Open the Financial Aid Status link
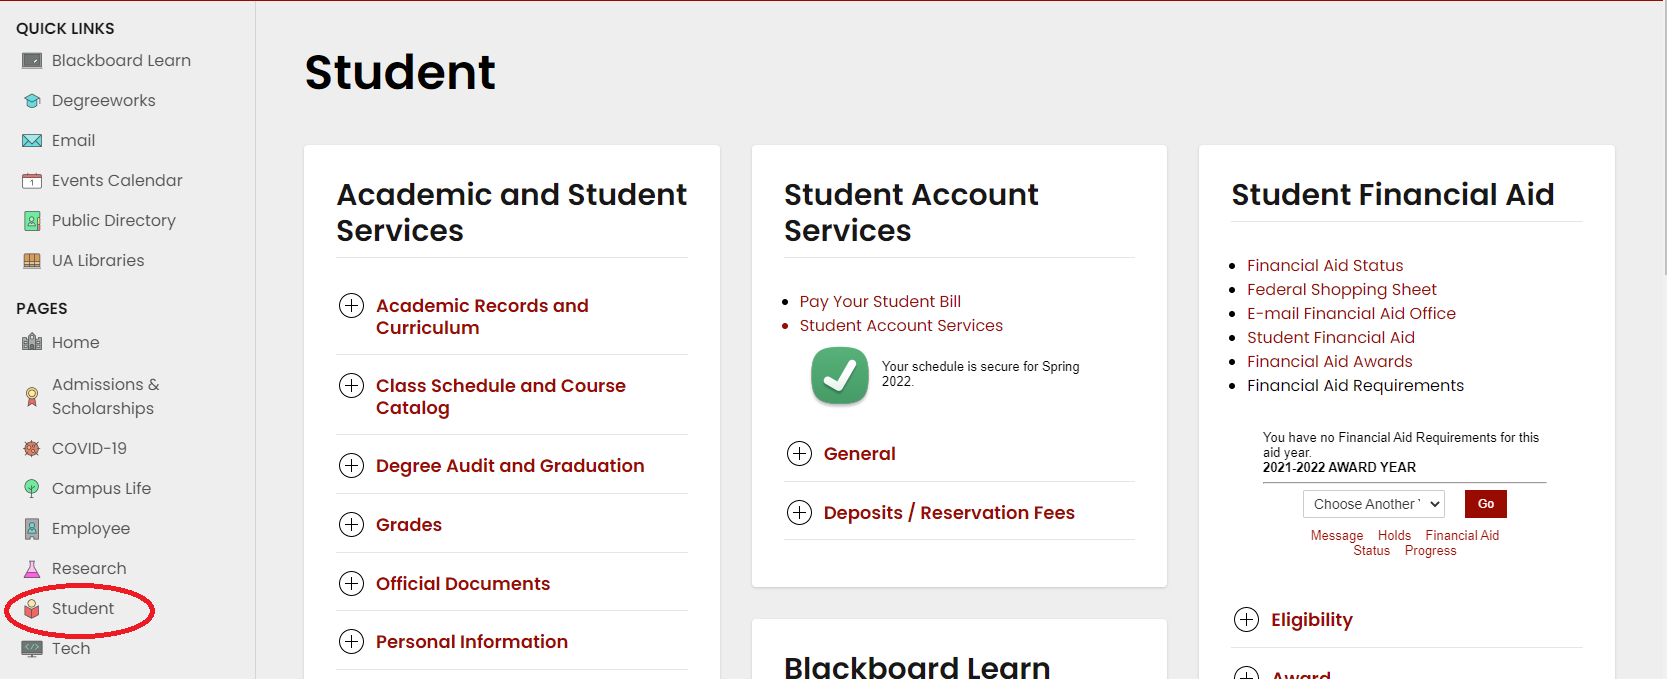The image size is (1667, 679). (1325, 266)
